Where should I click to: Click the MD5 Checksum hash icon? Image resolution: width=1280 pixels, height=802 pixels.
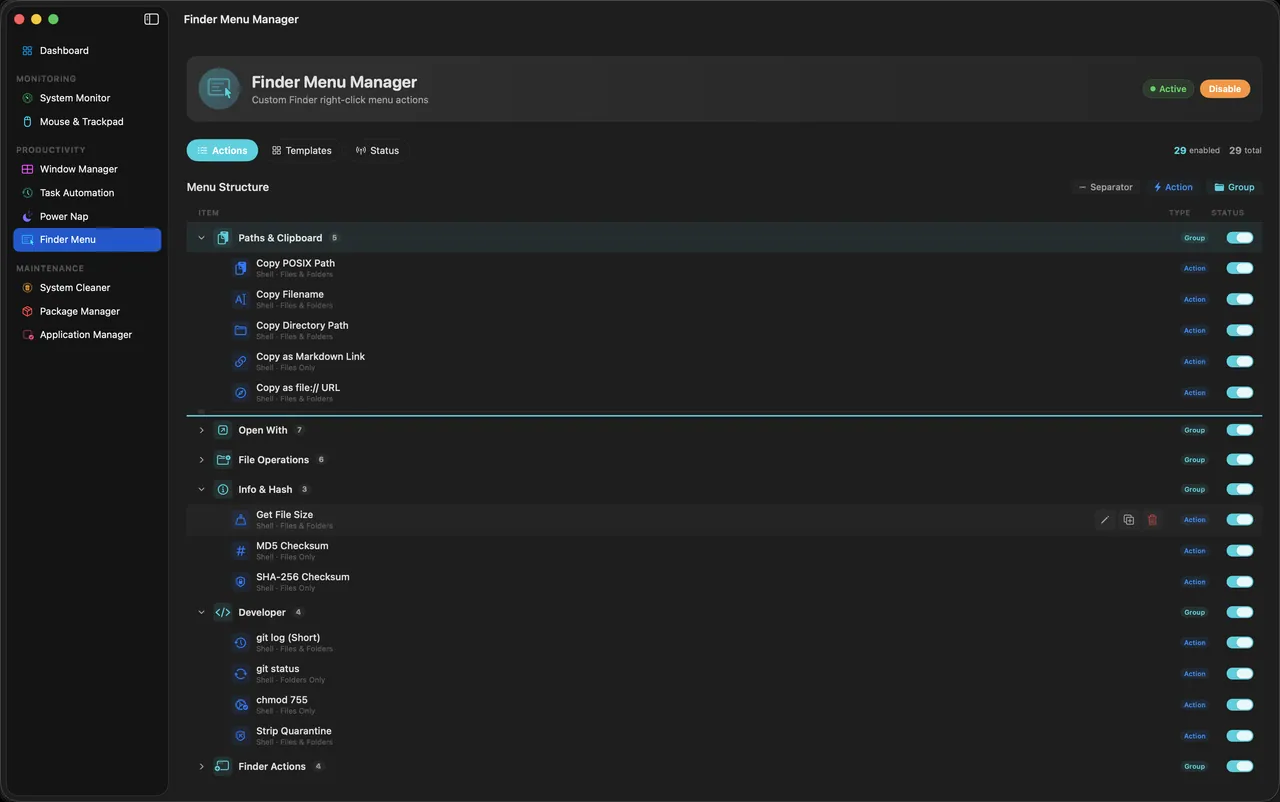240,551
